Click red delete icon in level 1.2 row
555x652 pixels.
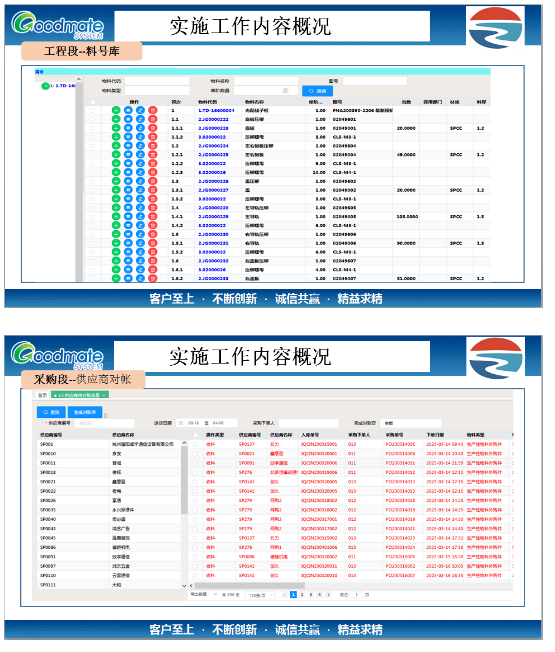tap(153, 146)
